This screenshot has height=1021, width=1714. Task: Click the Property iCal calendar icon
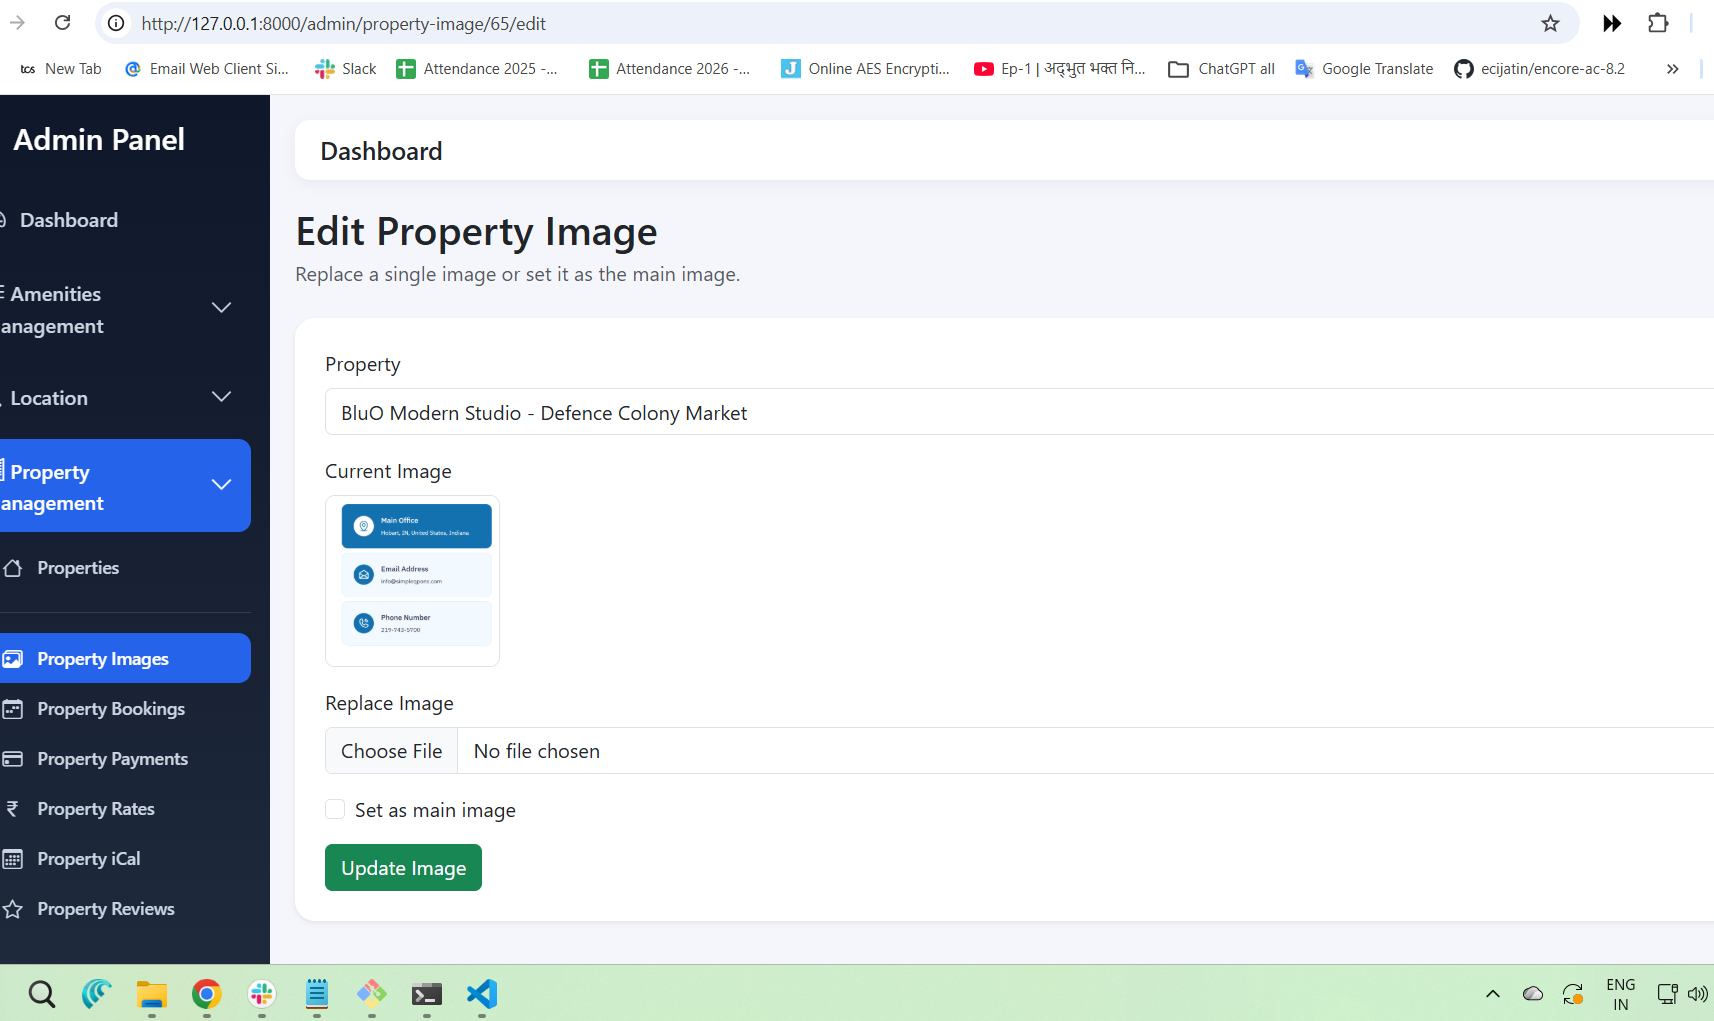point(13,859)
